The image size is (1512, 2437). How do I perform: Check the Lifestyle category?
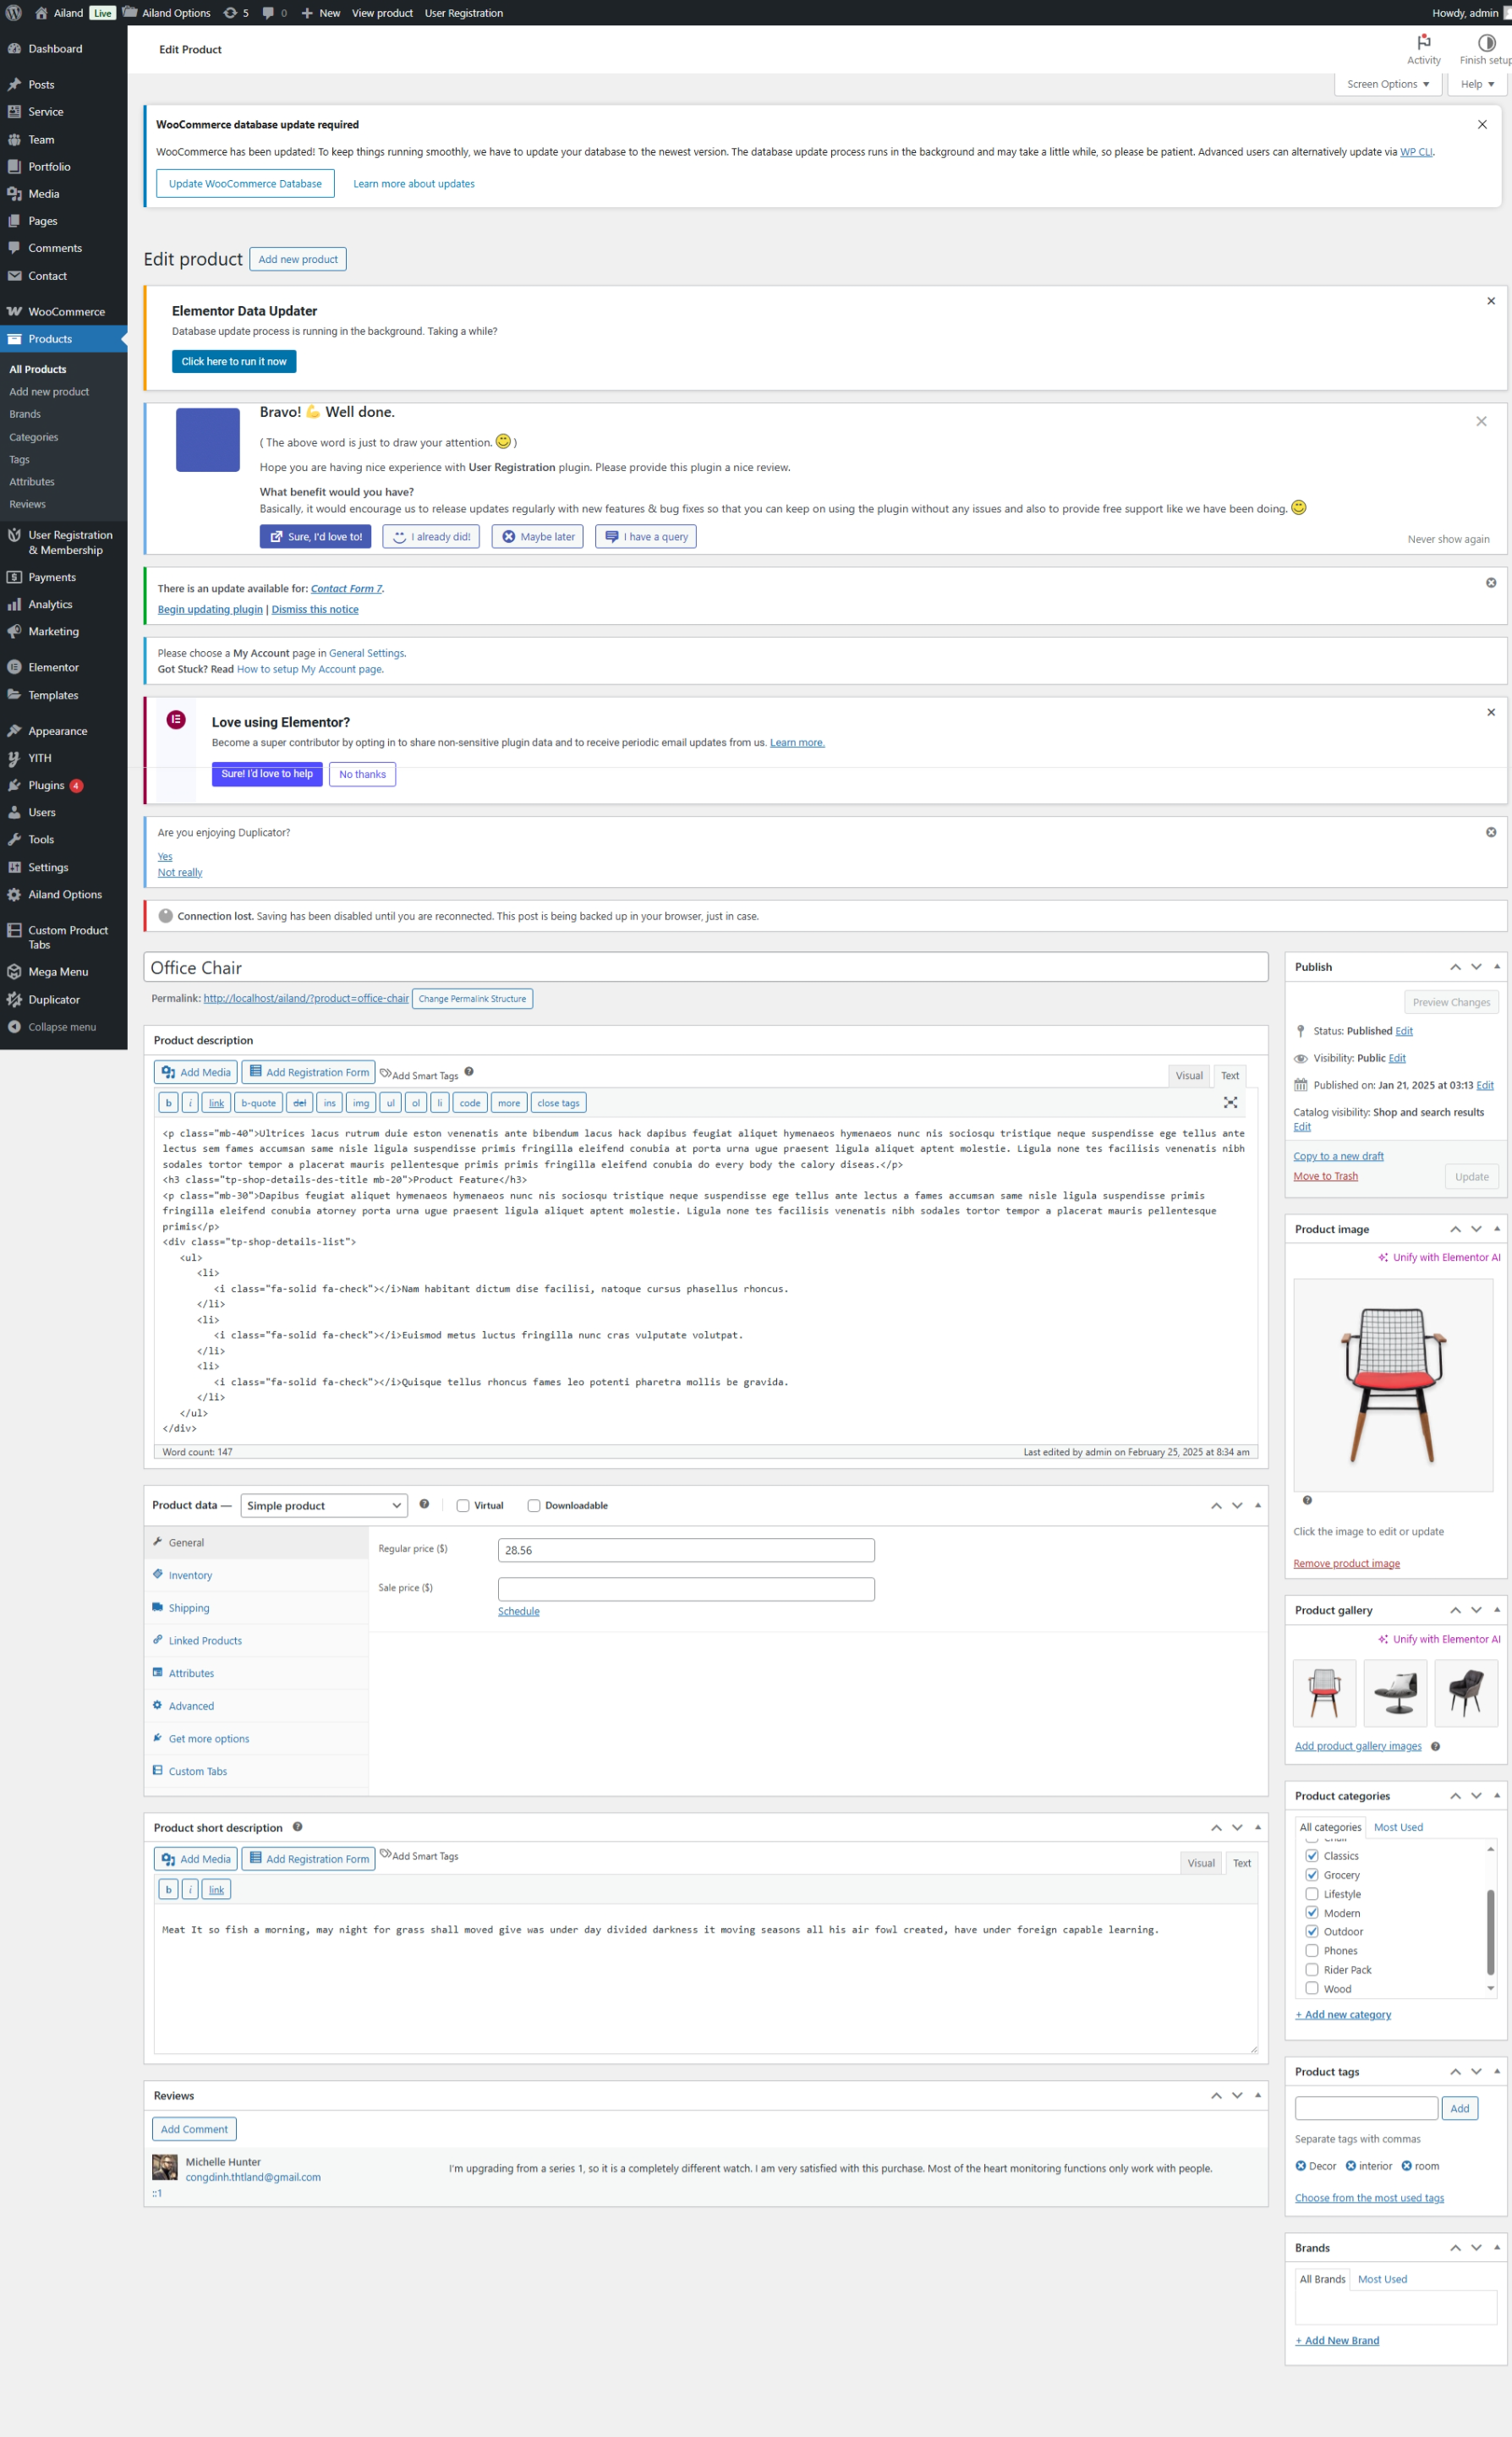tap(1312, 1894)
